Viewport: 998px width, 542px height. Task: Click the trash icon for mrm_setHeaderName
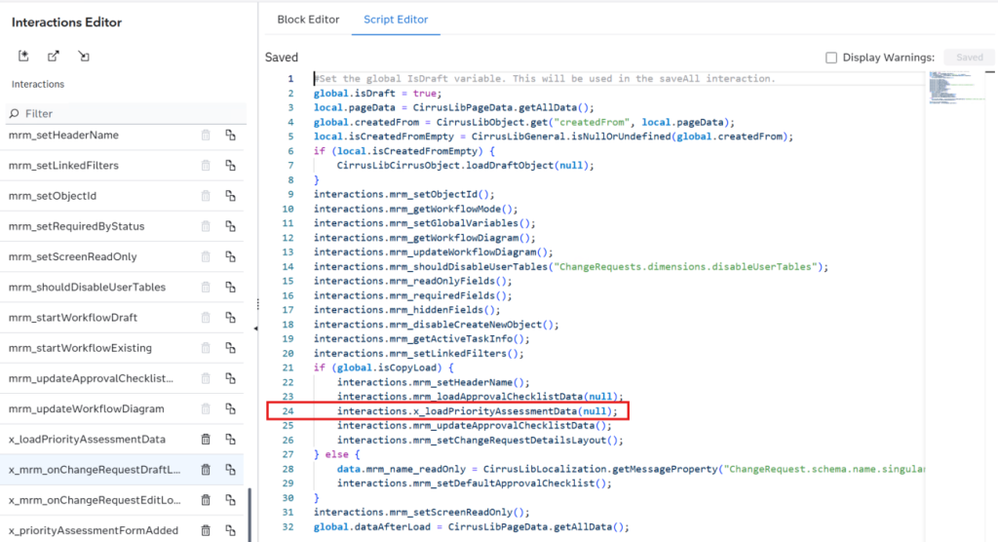click(206, 135)
